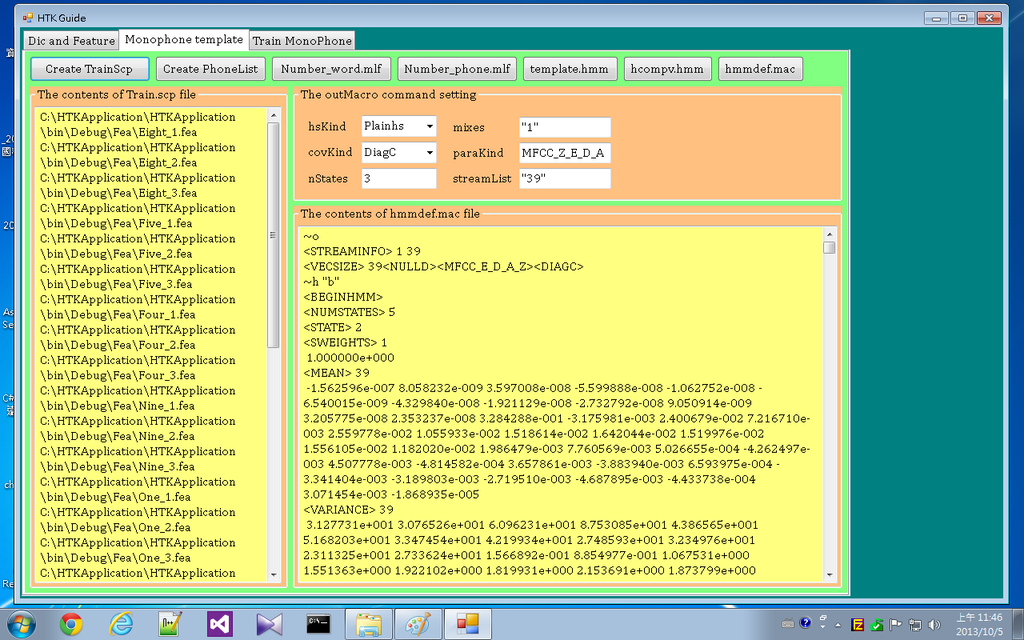Open the network connection tray icon
The image size is (1024, 640).
(x=915, y=625)
